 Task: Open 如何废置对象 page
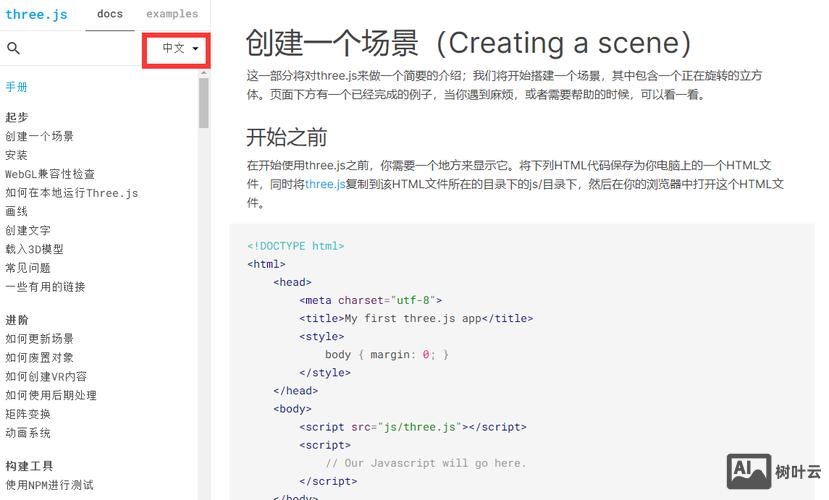(39, 357)
